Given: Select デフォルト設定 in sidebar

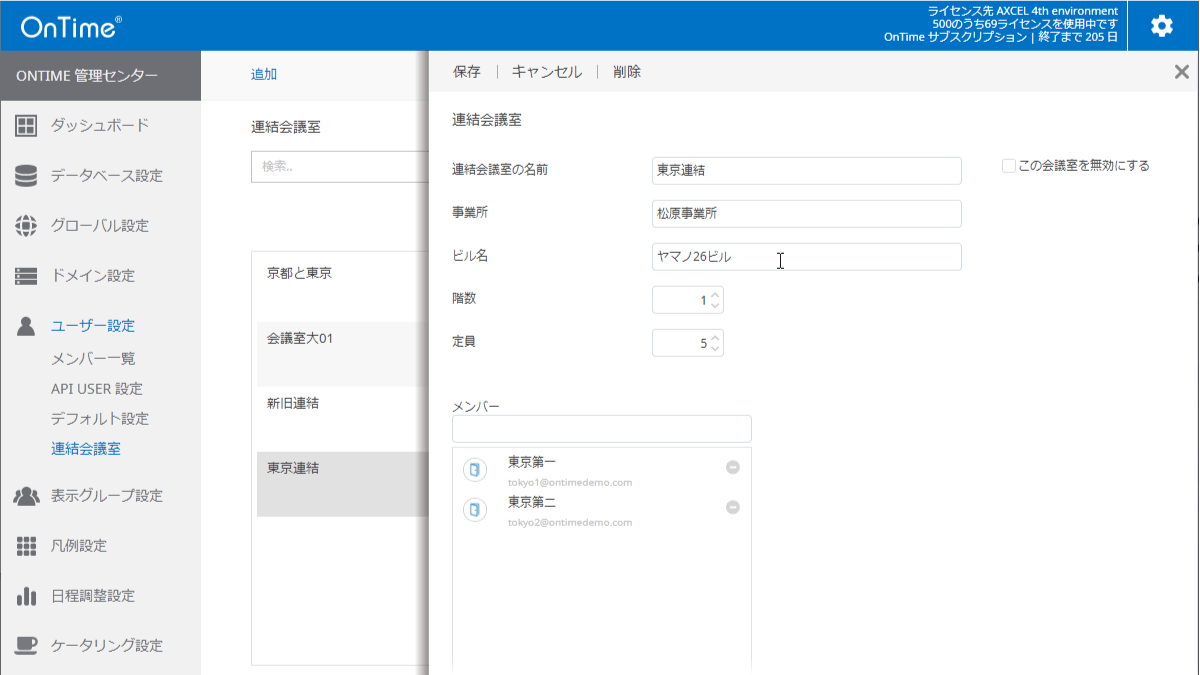Looking at the screenshot, I should [99, 418].
